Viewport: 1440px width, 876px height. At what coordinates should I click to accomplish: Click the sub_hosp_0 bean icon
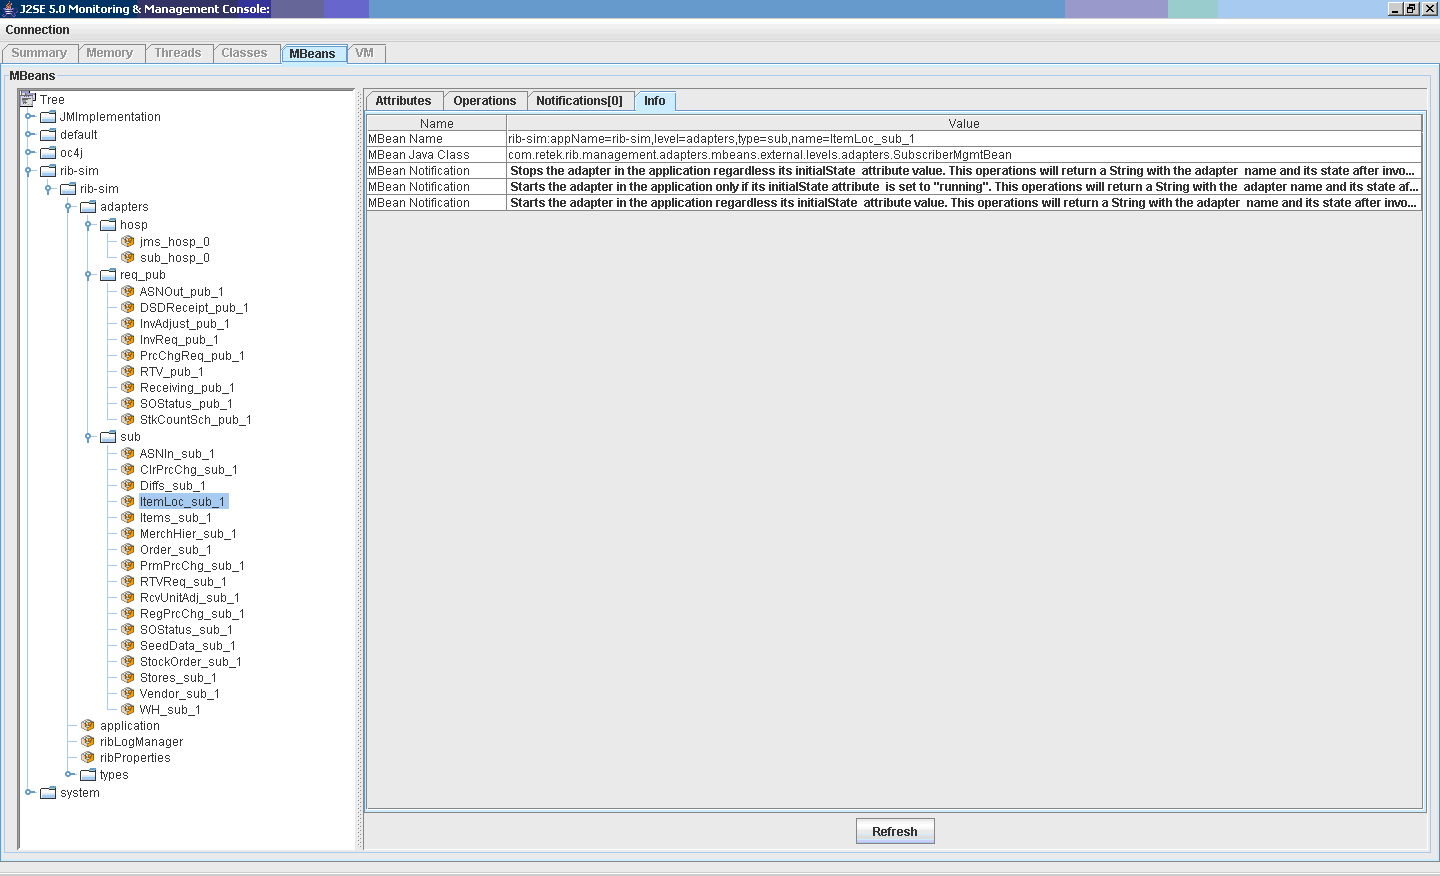(128, 257)
